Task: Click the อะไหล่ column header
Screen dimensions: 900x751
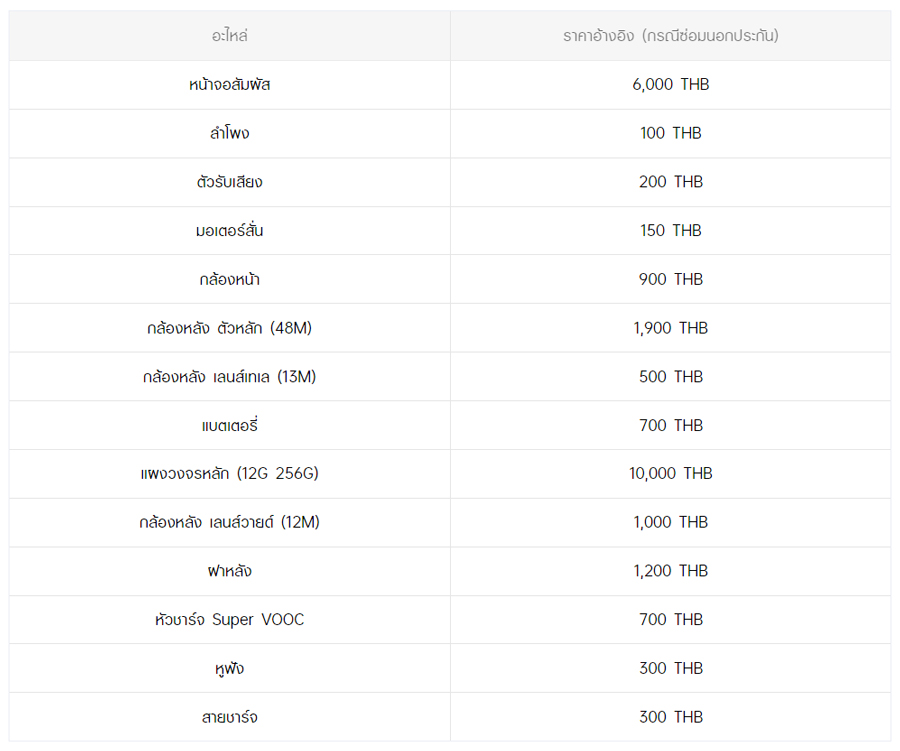Action: pyautogui.click(x=229, y=36)
